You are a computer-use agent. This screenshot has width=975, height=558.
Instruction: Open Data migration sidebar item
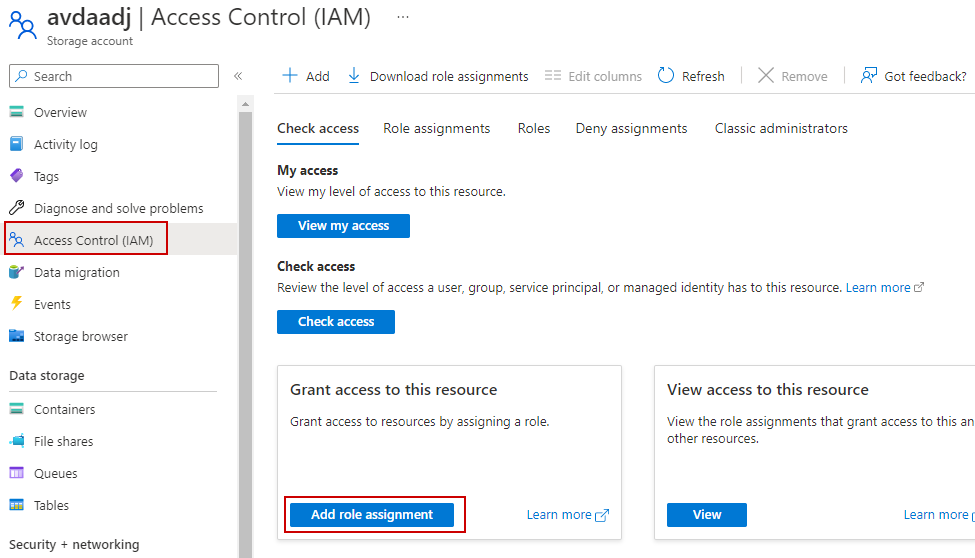tap(76, 273)
